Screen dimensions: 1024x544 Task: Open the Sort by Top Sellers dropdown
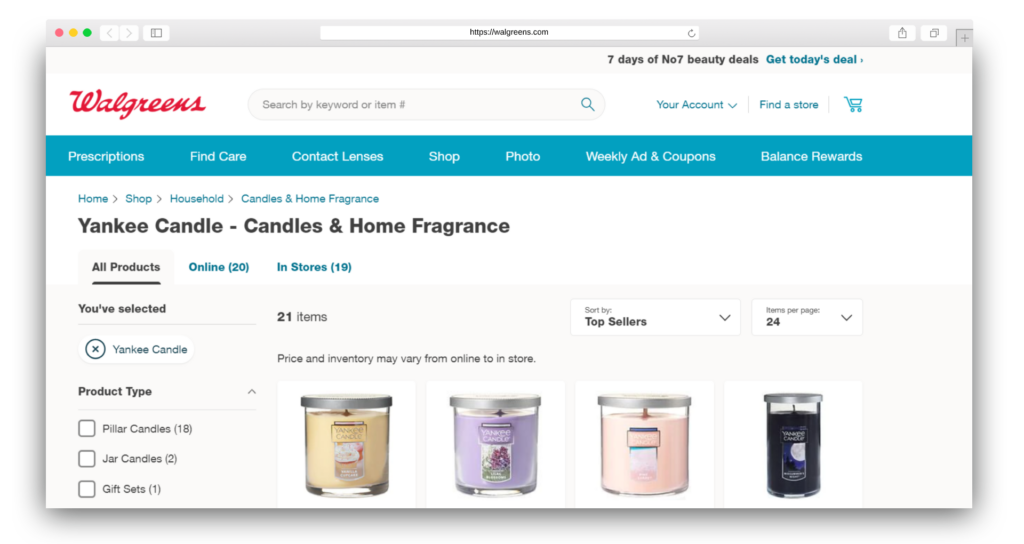(x=655, y=317)
